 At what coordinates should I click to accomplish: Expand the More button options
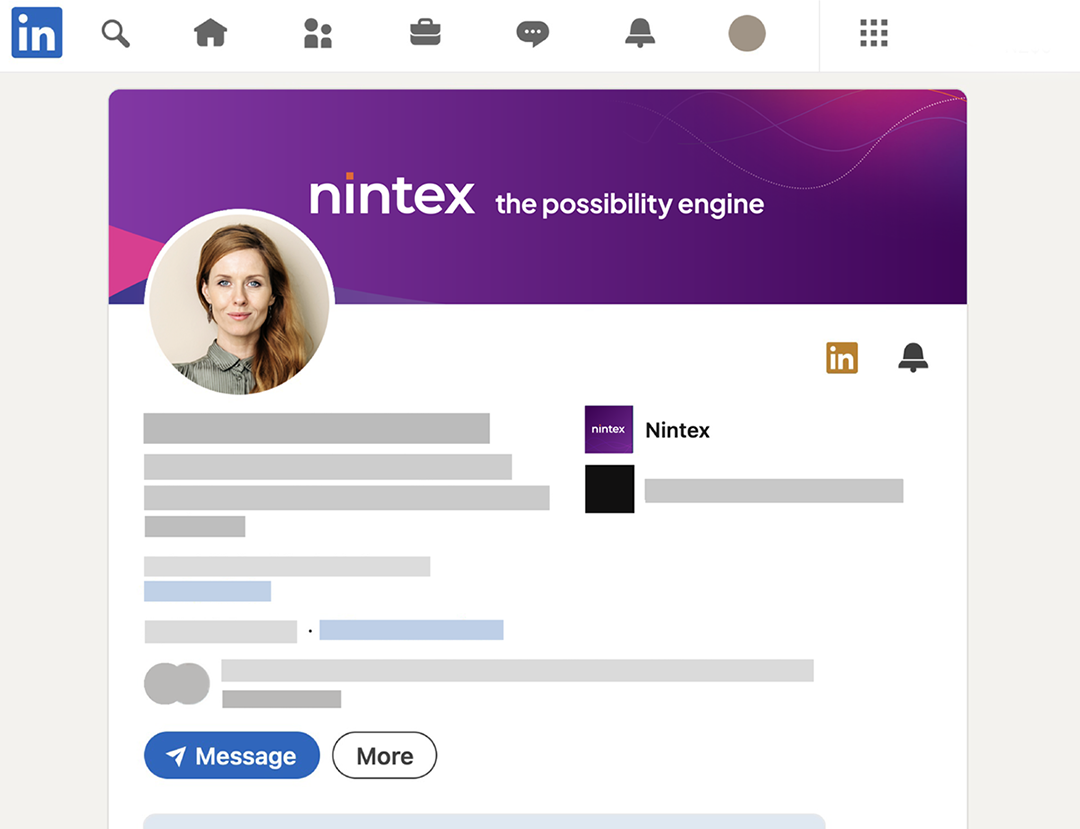[385, 756]
